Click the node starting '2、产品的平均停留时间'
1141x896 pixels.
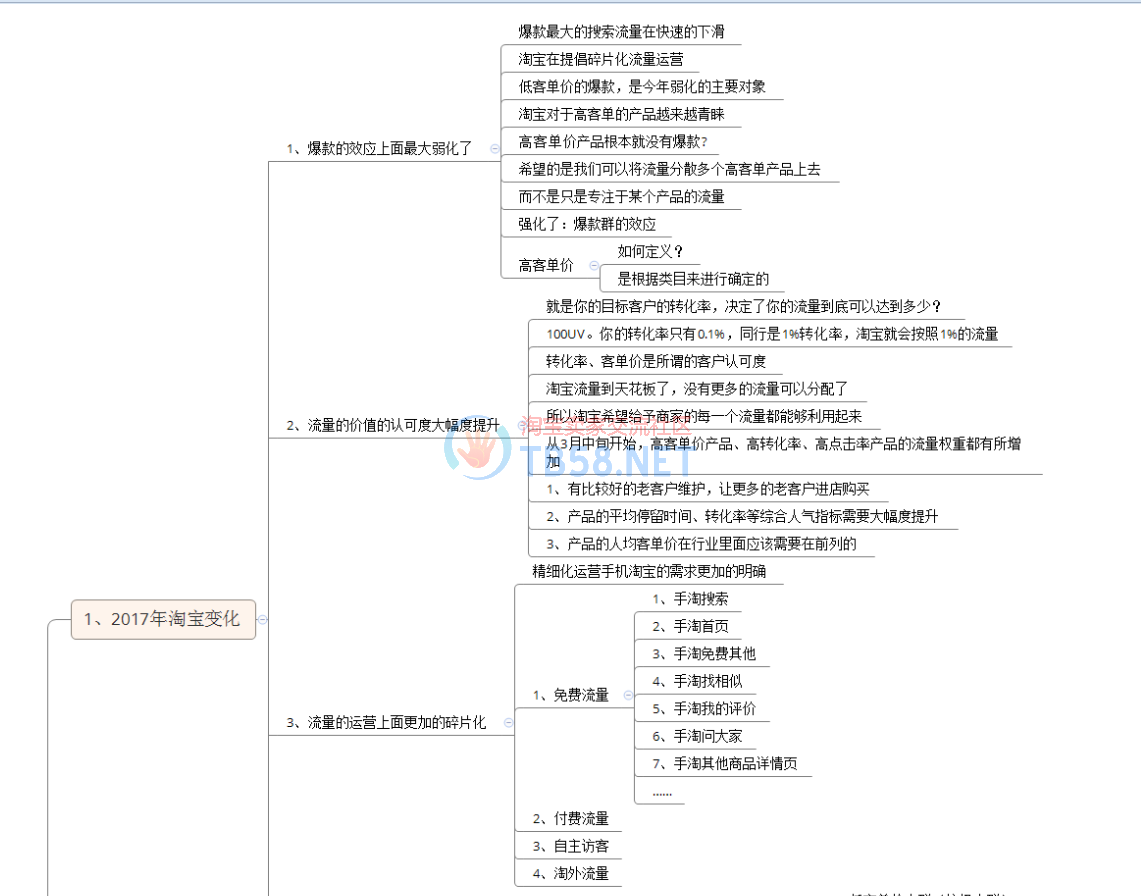[742, 517]
